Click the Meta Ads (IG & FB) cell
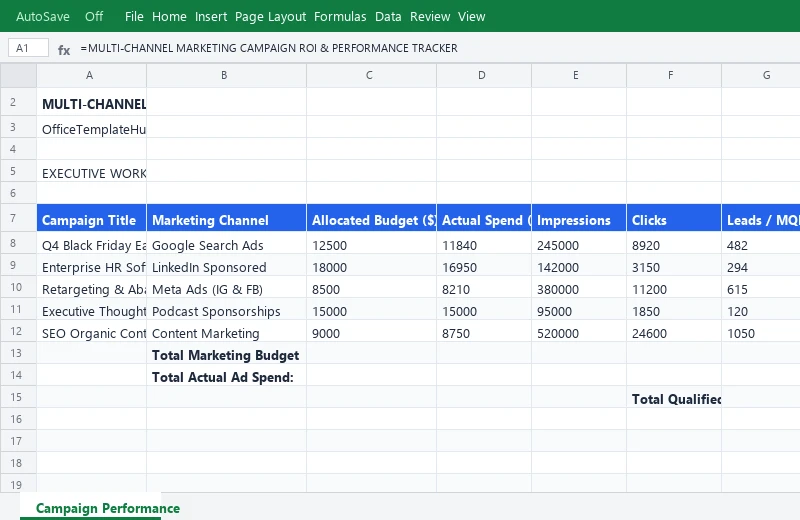The image size is (800, 520). point(227,287)
